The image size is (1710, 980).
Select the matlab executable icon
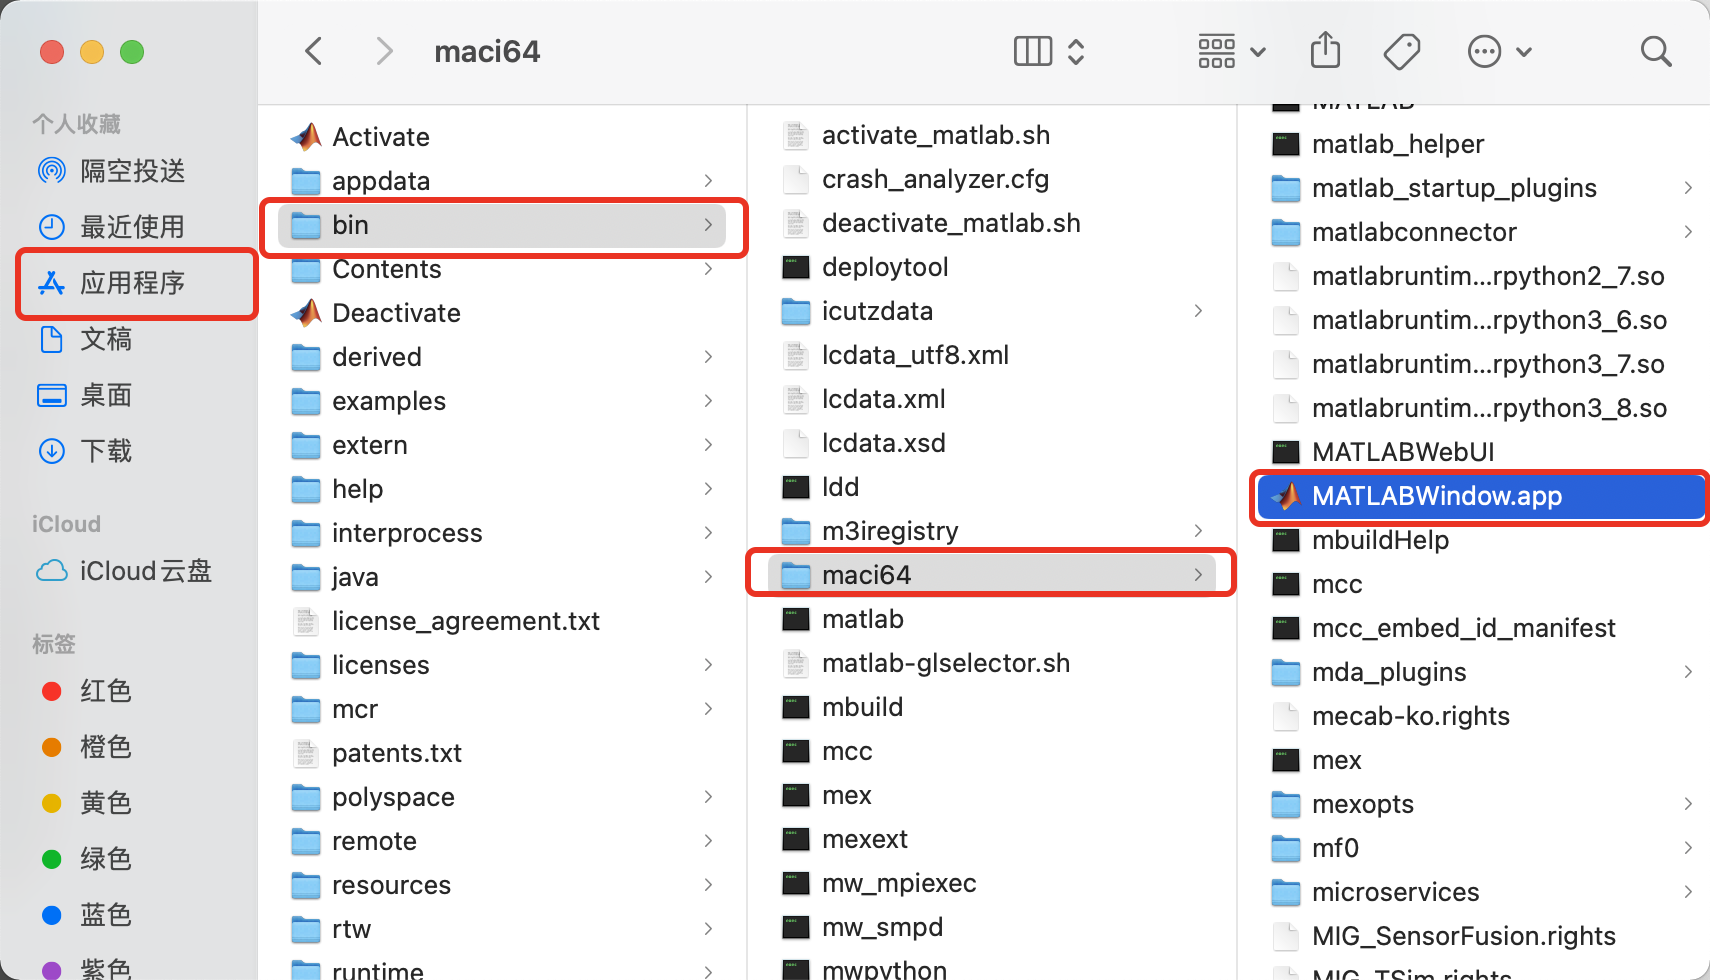pos(796,619)
